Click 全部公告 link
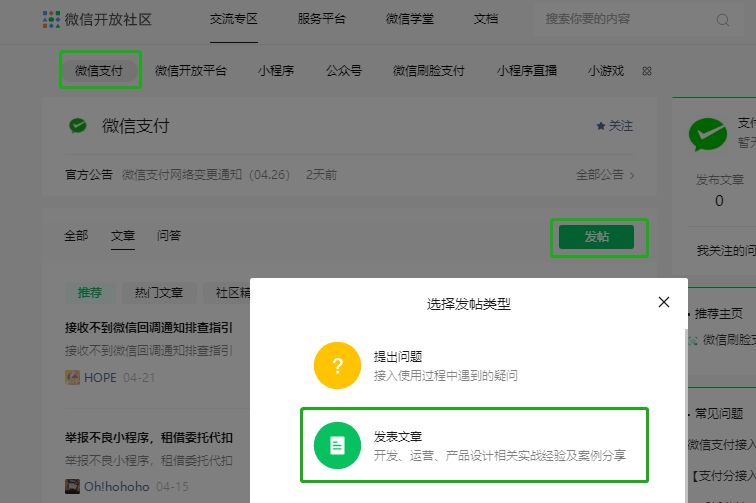Image resolution: width=756 pixels, height=503 pixels. 600,175
